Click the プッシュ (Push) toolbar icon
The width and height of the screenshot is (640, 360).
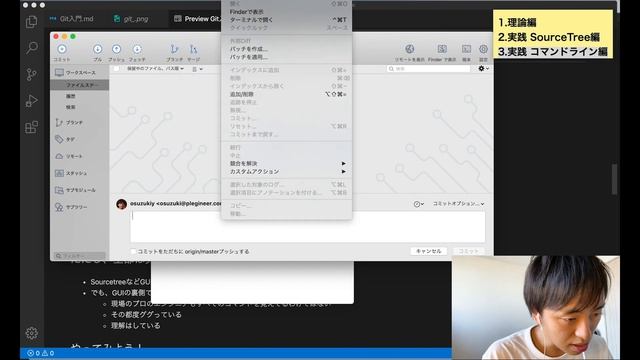[116, 49]
